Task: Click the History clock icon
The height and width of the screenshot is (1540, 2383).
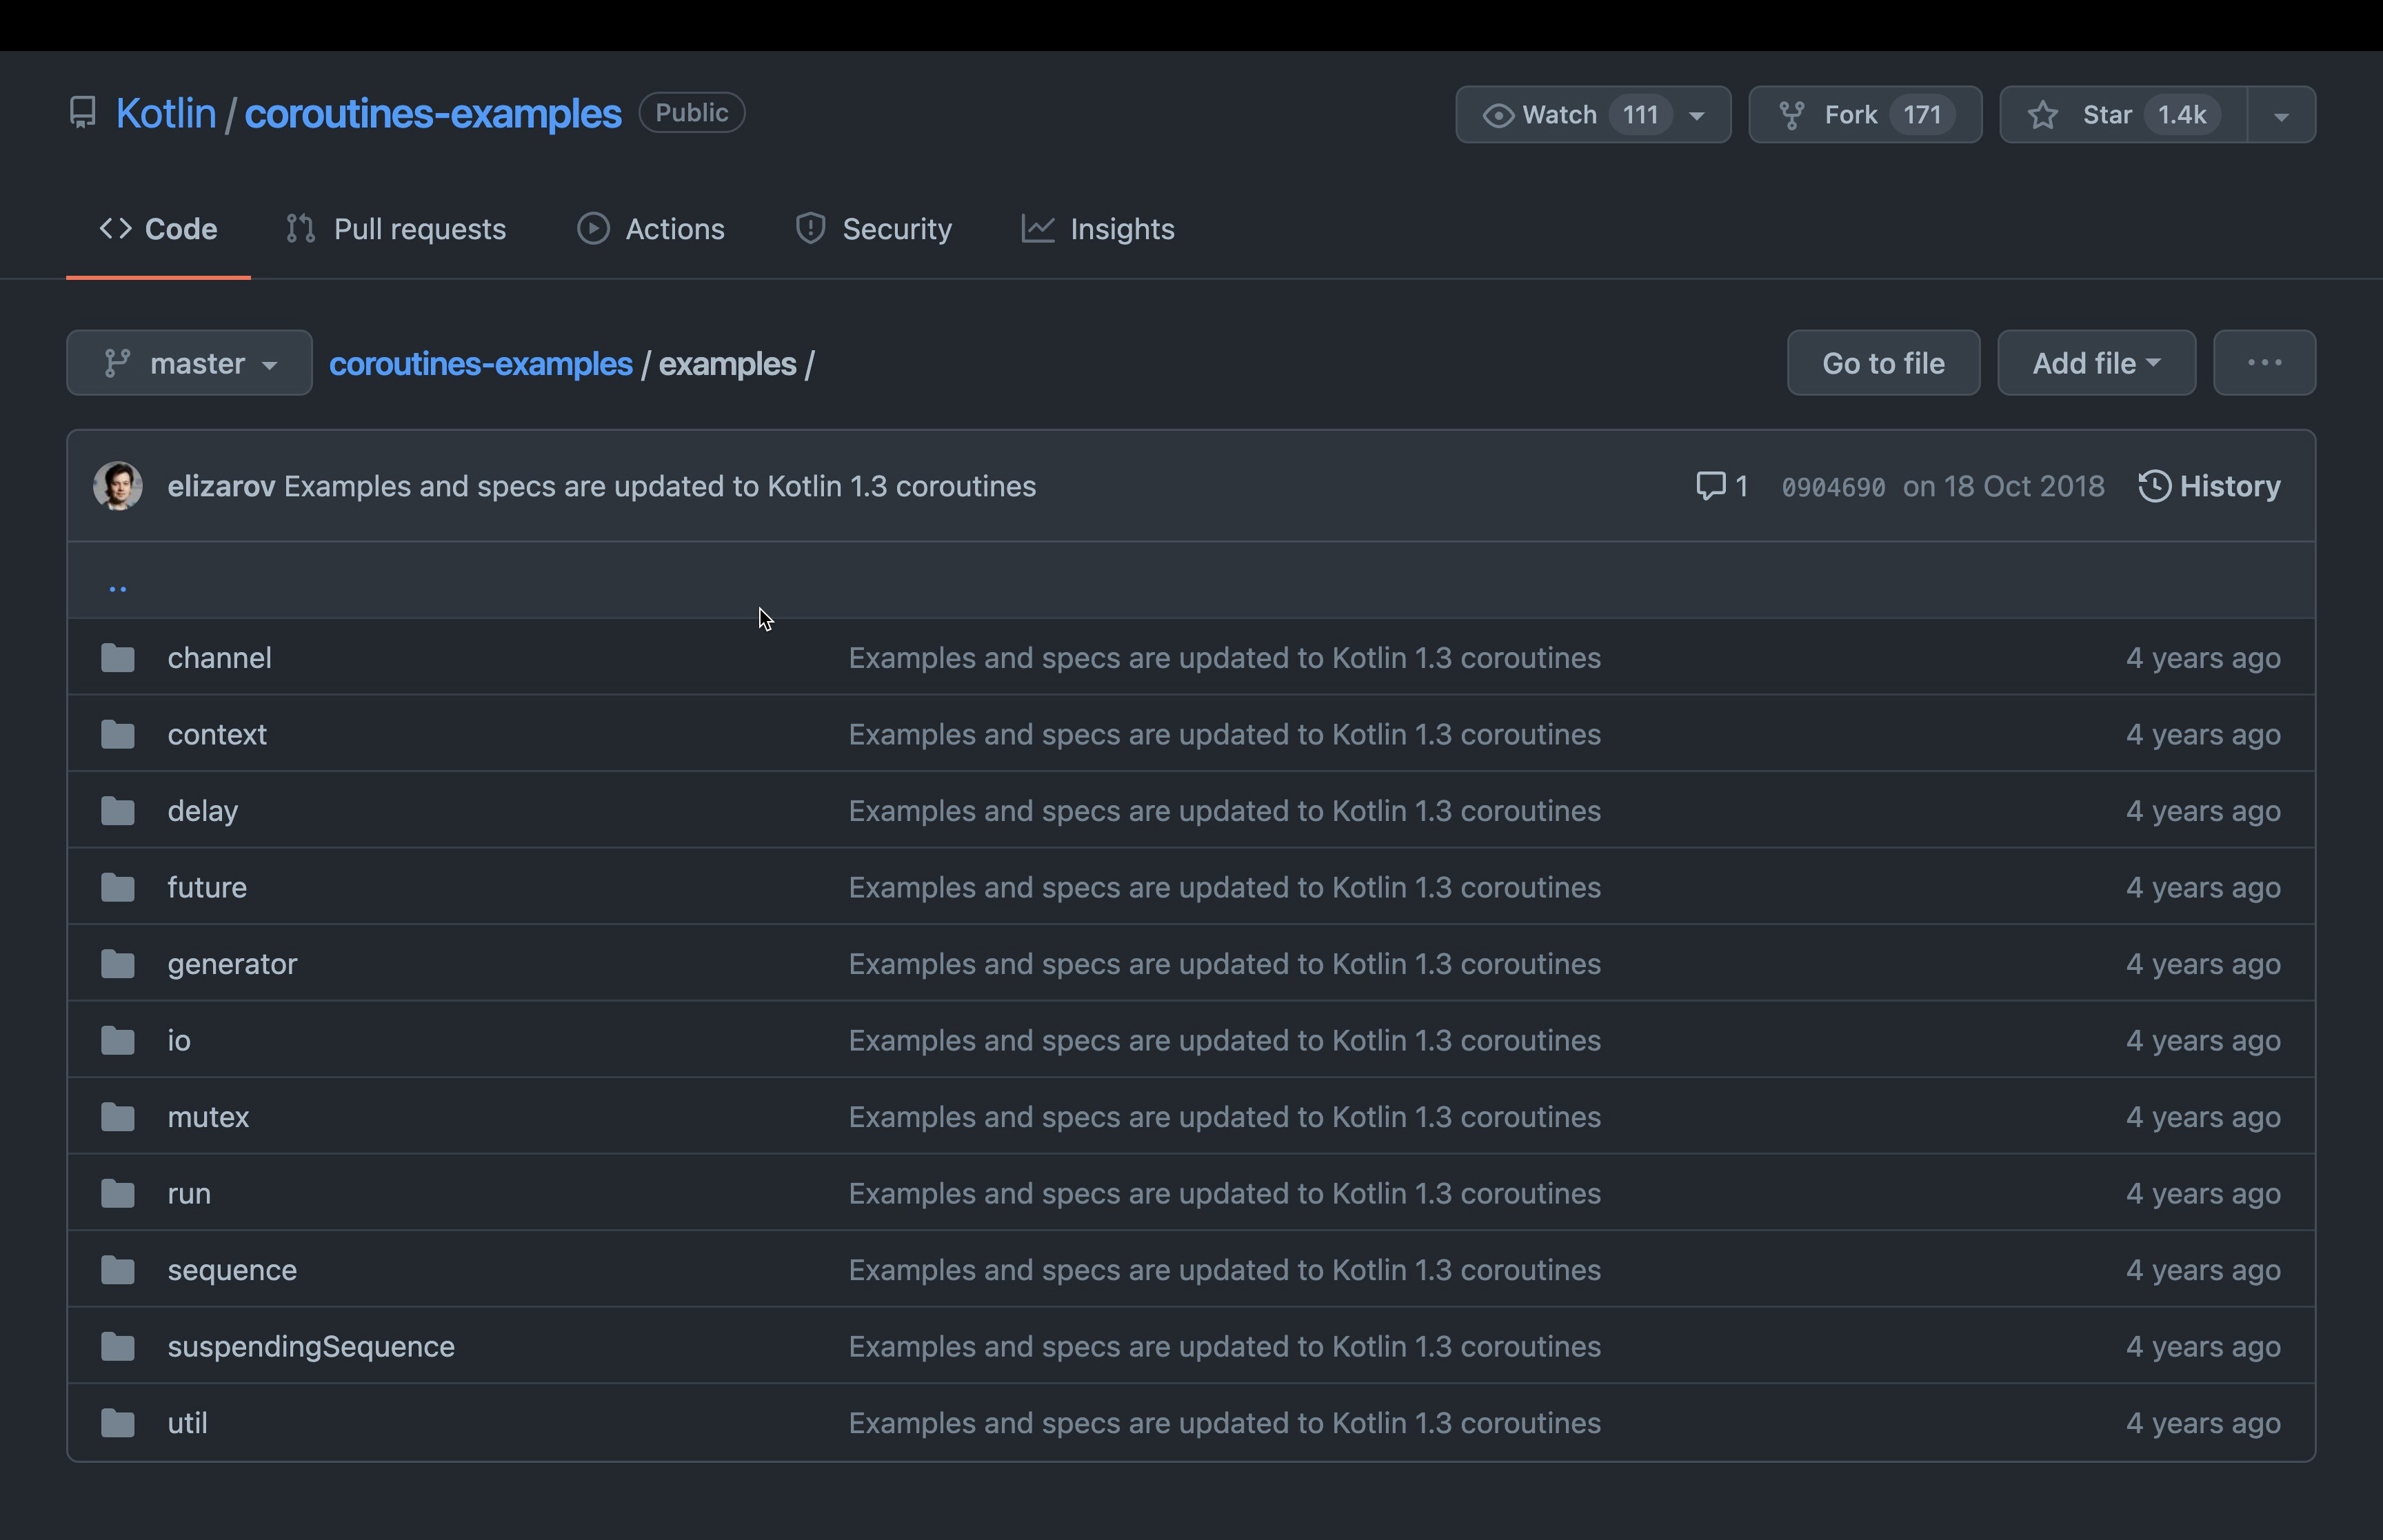Action: click(2154, 486)
